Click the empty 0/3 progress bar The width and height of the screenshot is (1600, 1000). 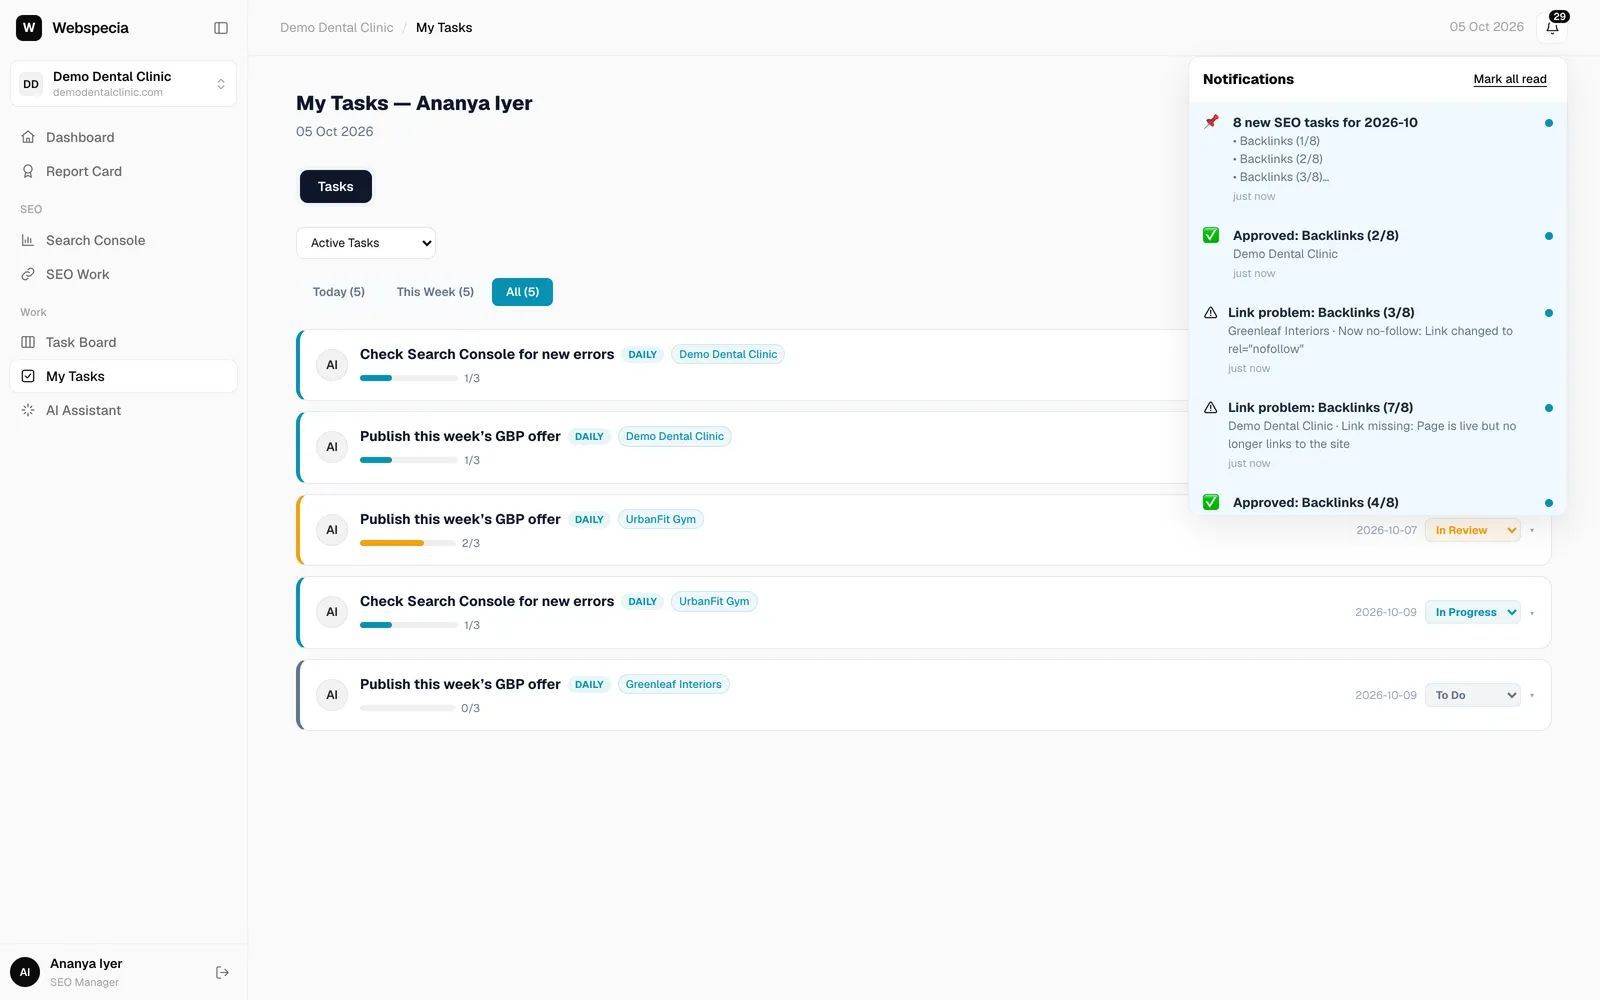(408, 708)
